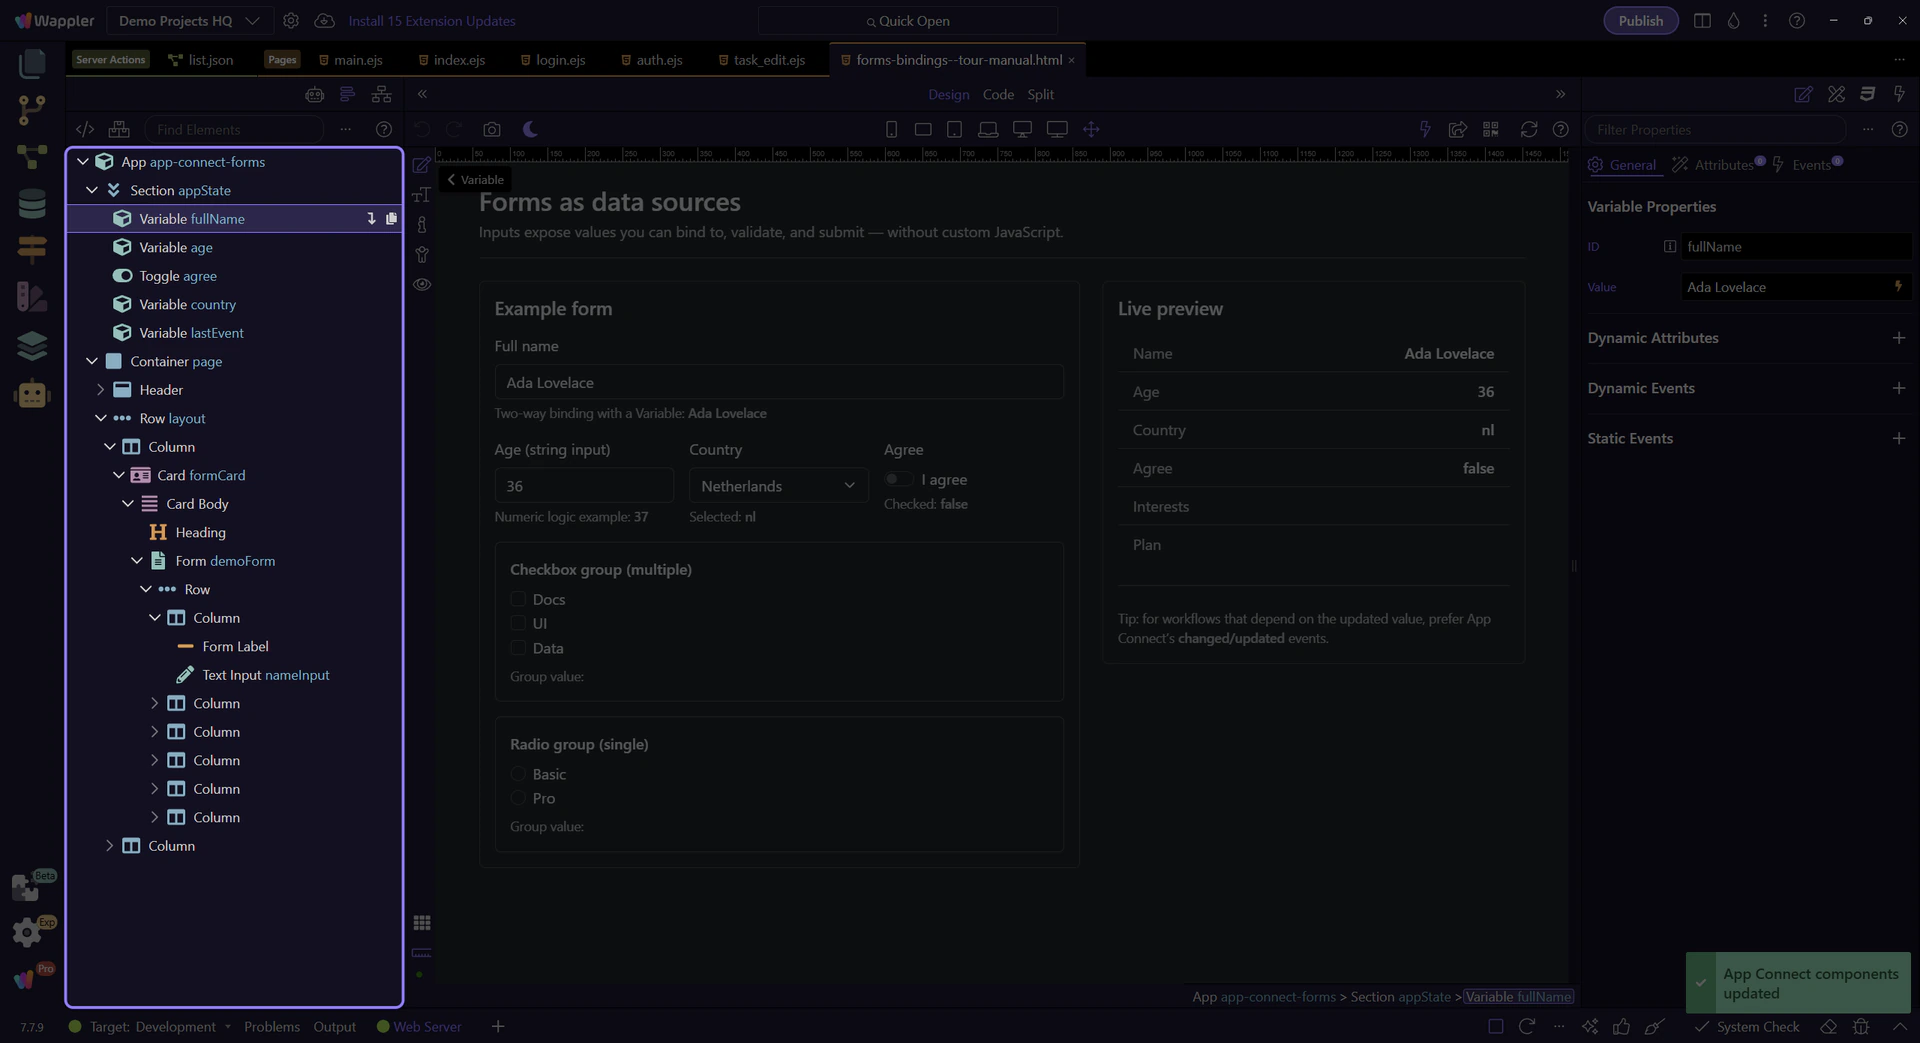Select the Pro radio button
Image resolution: width=1920 pixels, height=1043 pixels.
pyautogui.click(x=518, y=798)
